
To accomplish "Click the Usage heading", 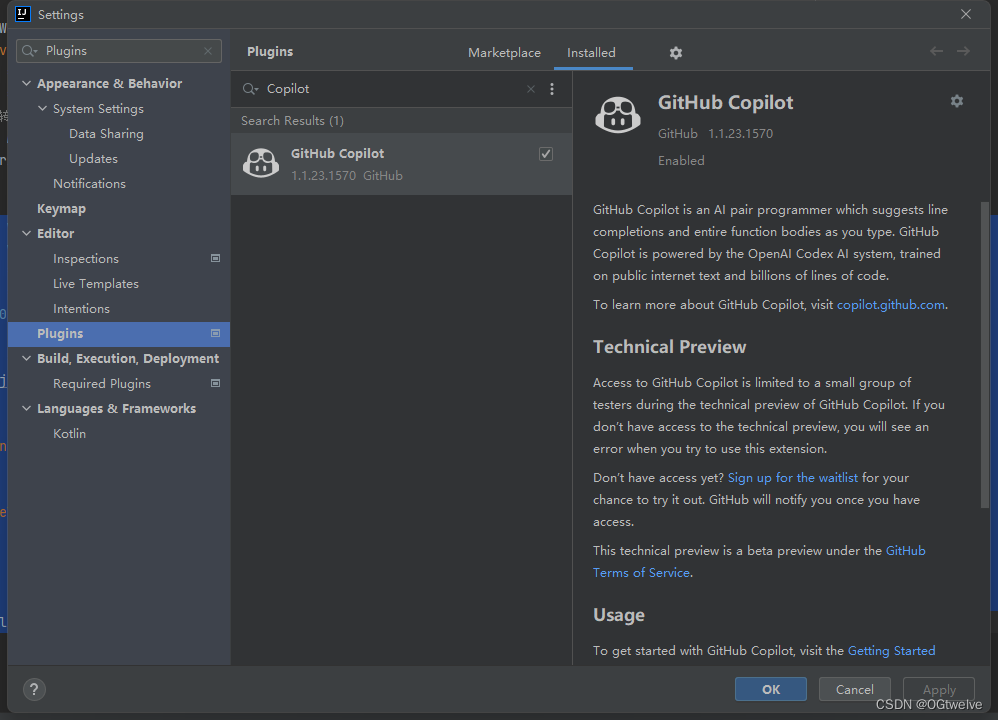I will [x=619, y=615].
